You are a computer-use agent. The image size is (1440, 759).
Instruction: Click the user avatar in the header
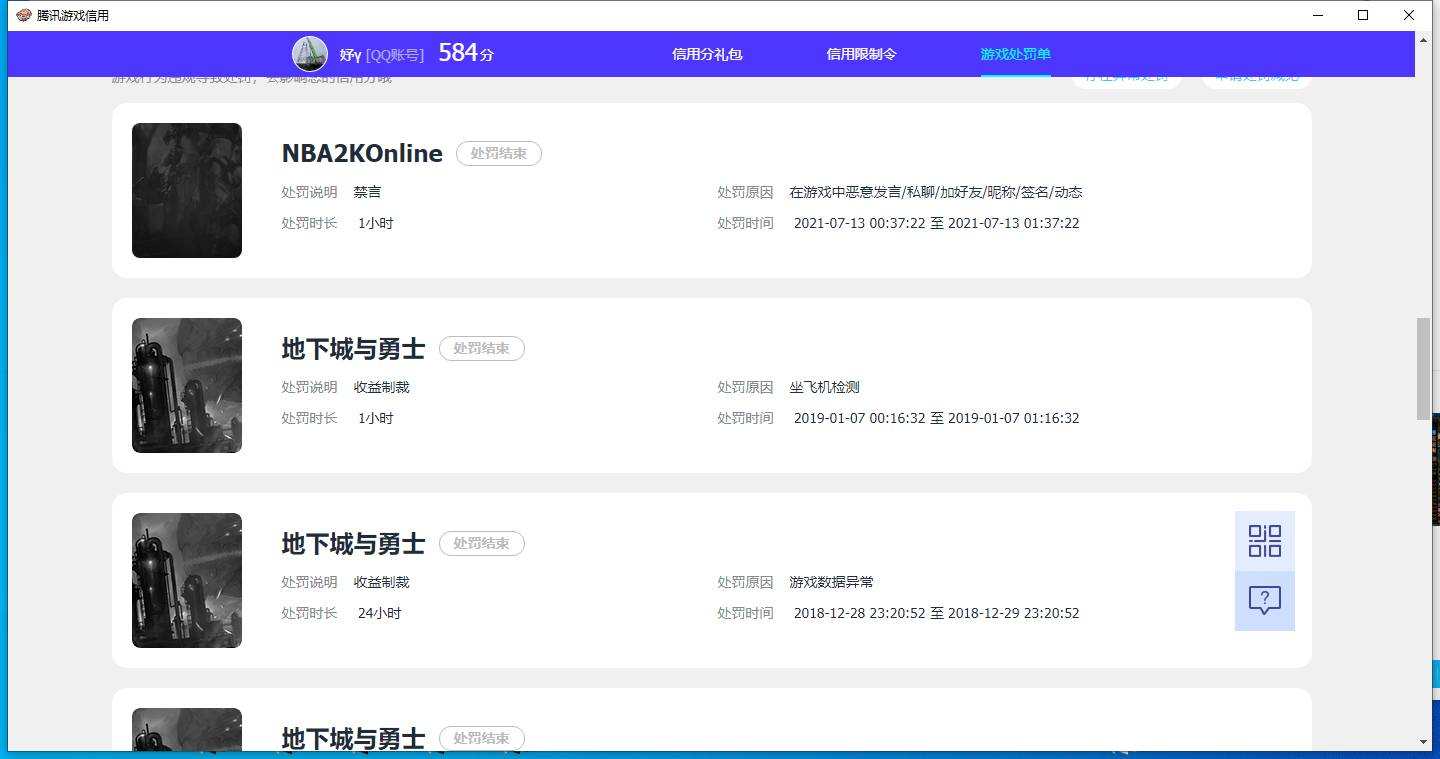310,54
